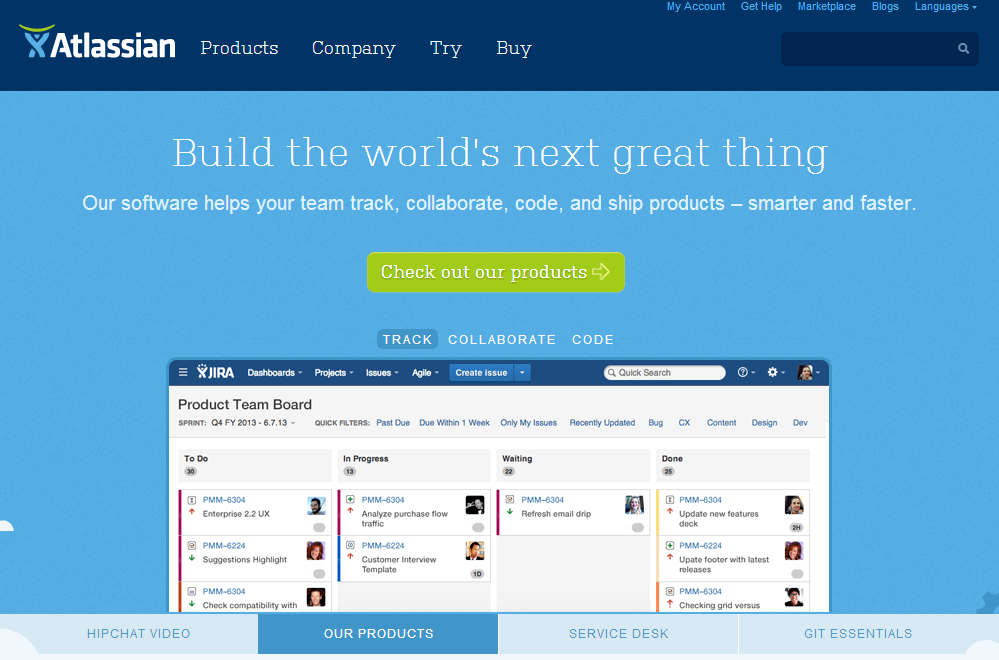
Task: Select the HIPCHAT VIDEO bottom tab
Action: click(138, 633)
